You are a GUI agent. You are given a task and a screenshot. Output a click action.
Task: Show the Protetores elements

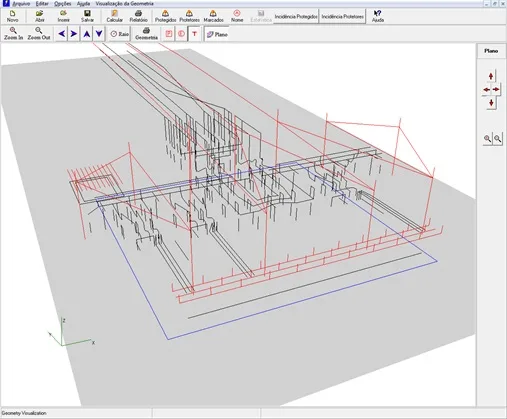[x=189, y=16]
